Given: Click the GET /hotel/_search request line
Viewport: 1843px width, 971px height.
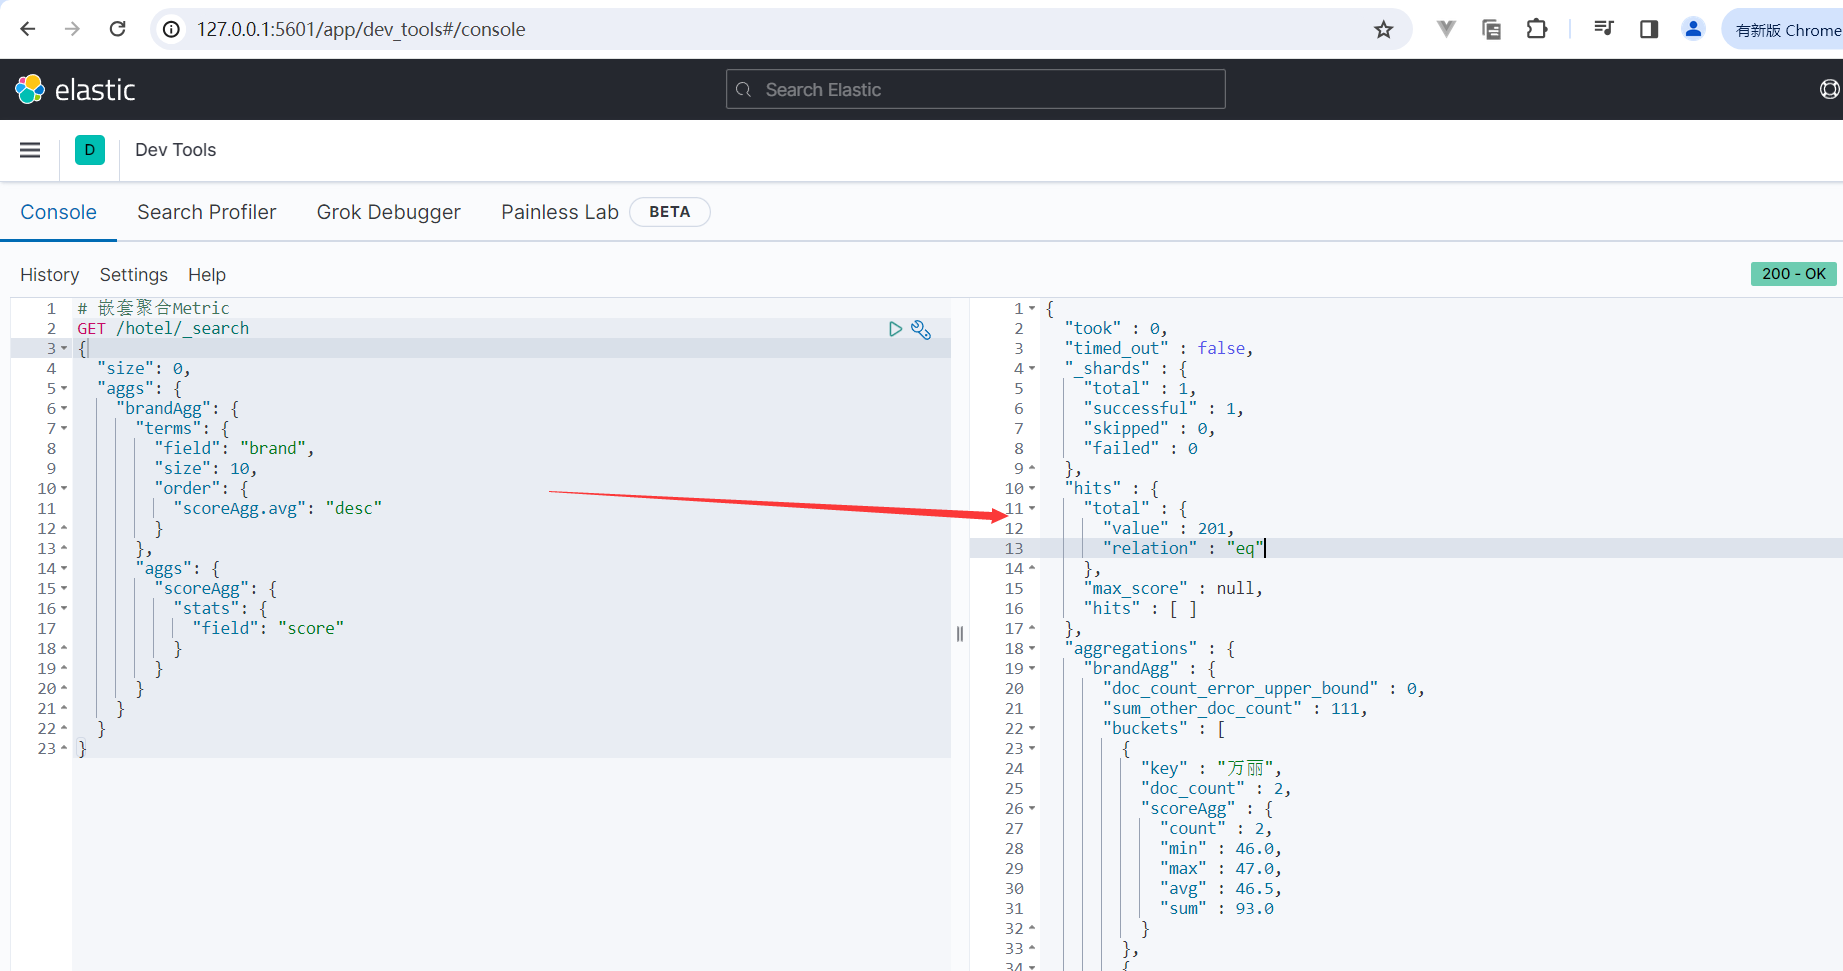Looking at the screenshot, I should point(163,328).
